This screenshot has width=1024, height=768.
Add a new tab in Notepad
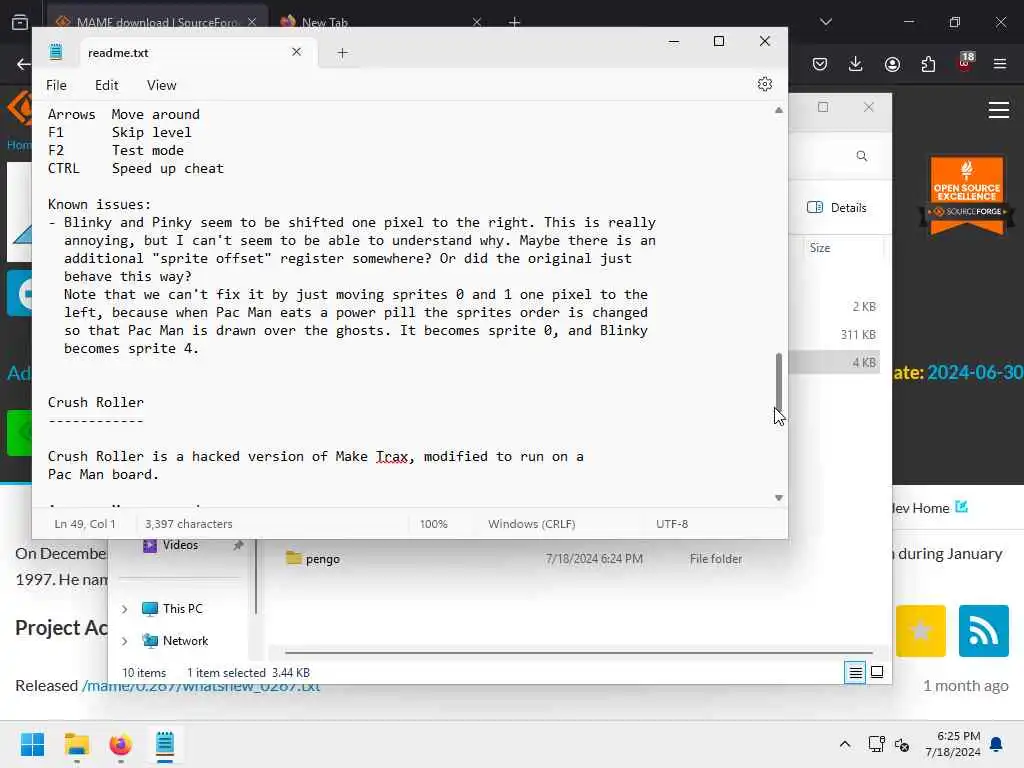342,53
